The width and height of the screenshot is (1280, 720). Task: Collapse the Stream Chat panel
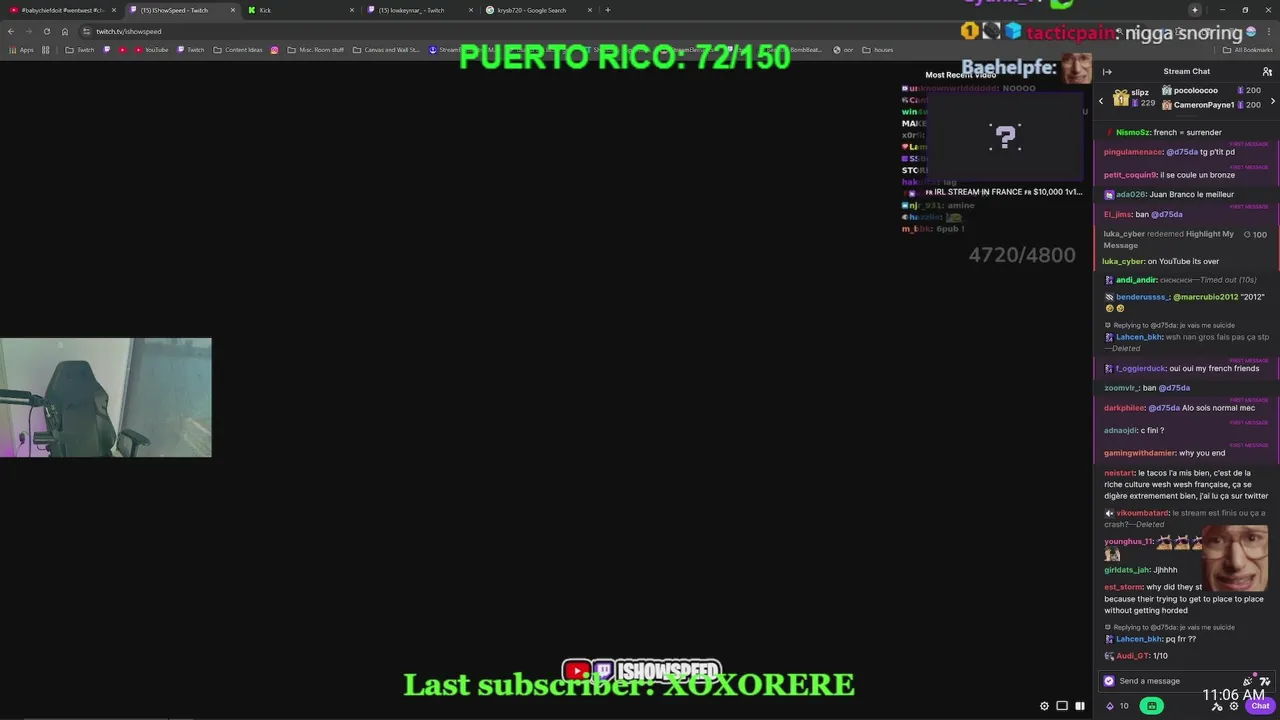pos(1107,71)
